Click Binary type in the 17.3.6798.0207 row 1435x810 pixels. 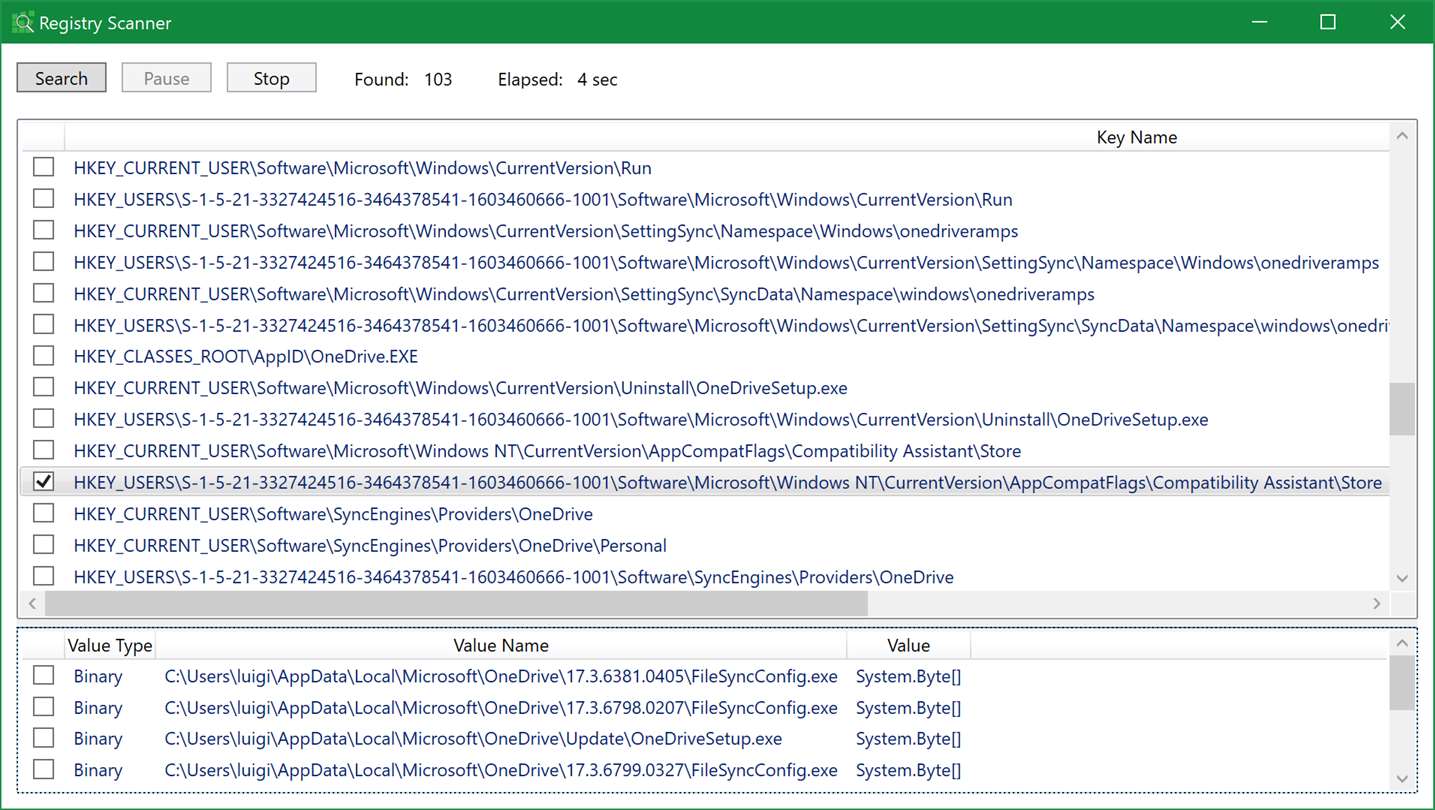pyautogui.click(x=98, y=708)
